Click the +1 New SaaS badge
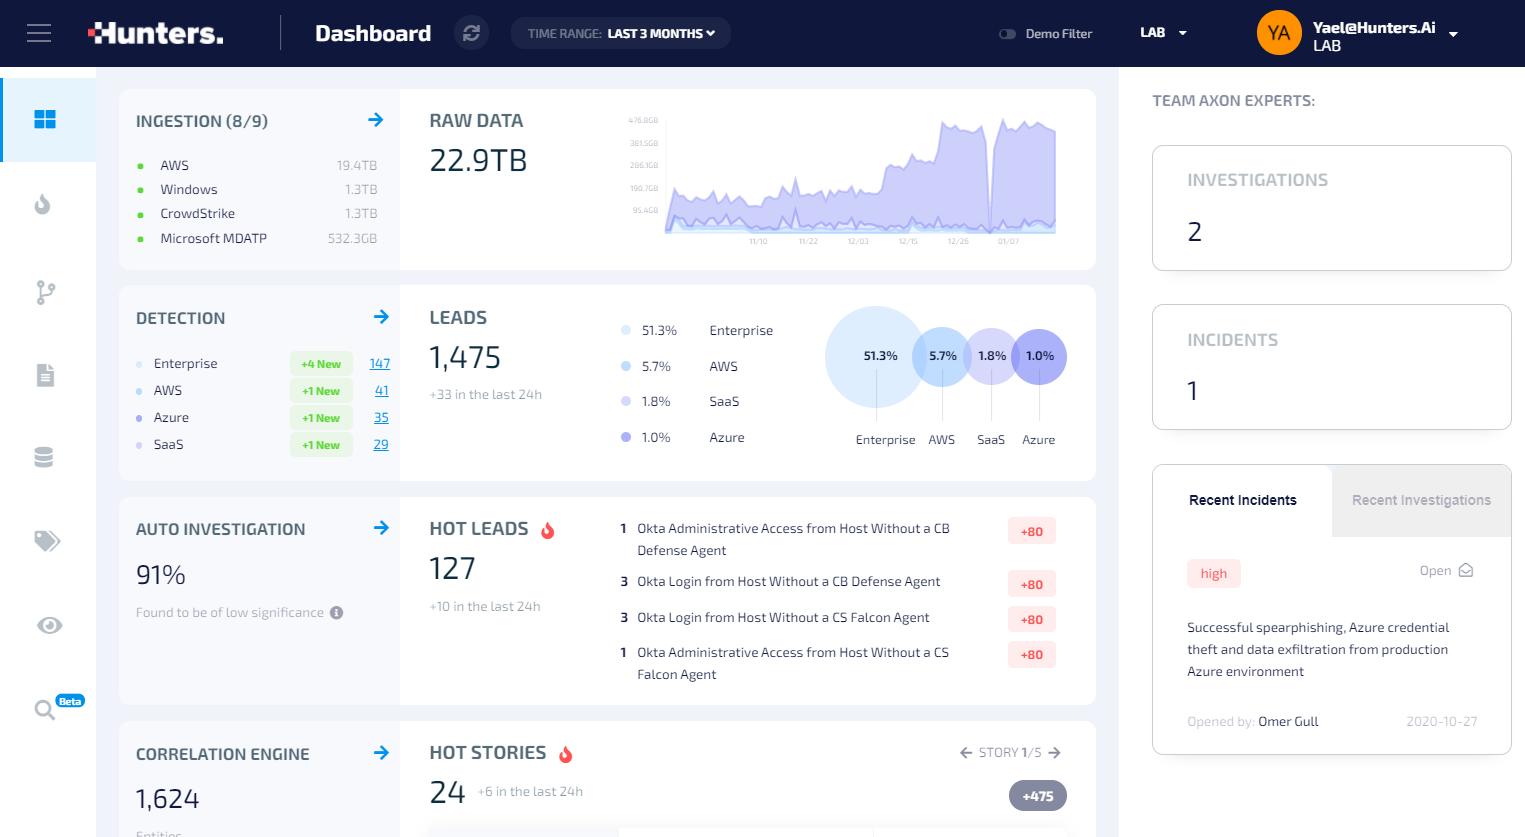1525x837 pixels. 321,445
